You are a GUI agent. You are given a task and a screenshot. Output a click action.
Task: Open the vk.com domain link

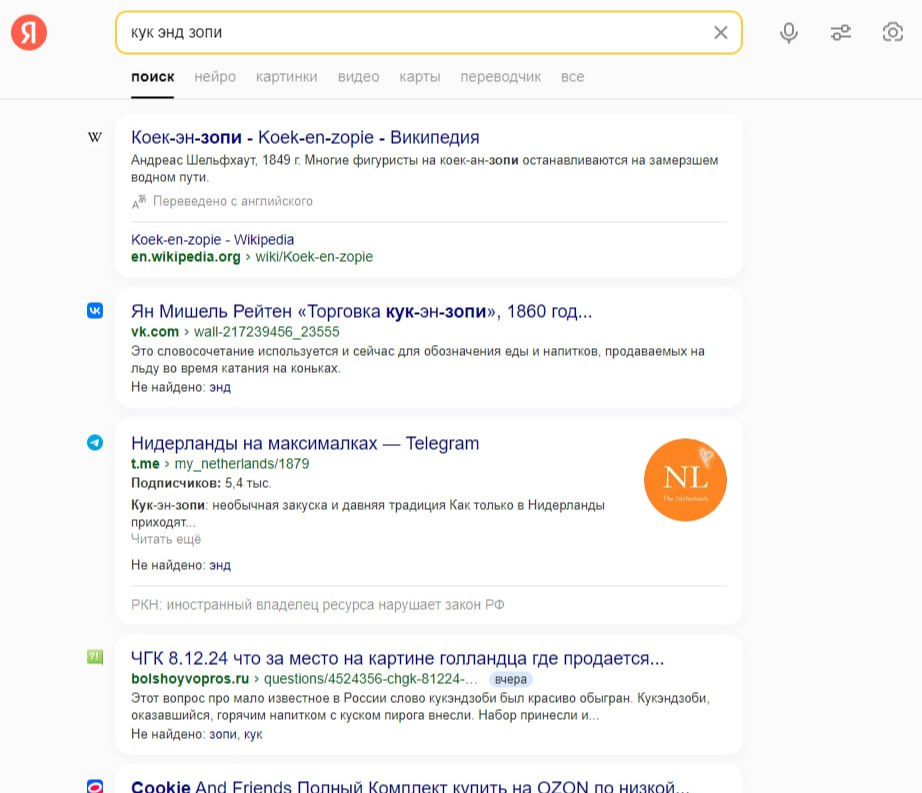tap(155, 332)
